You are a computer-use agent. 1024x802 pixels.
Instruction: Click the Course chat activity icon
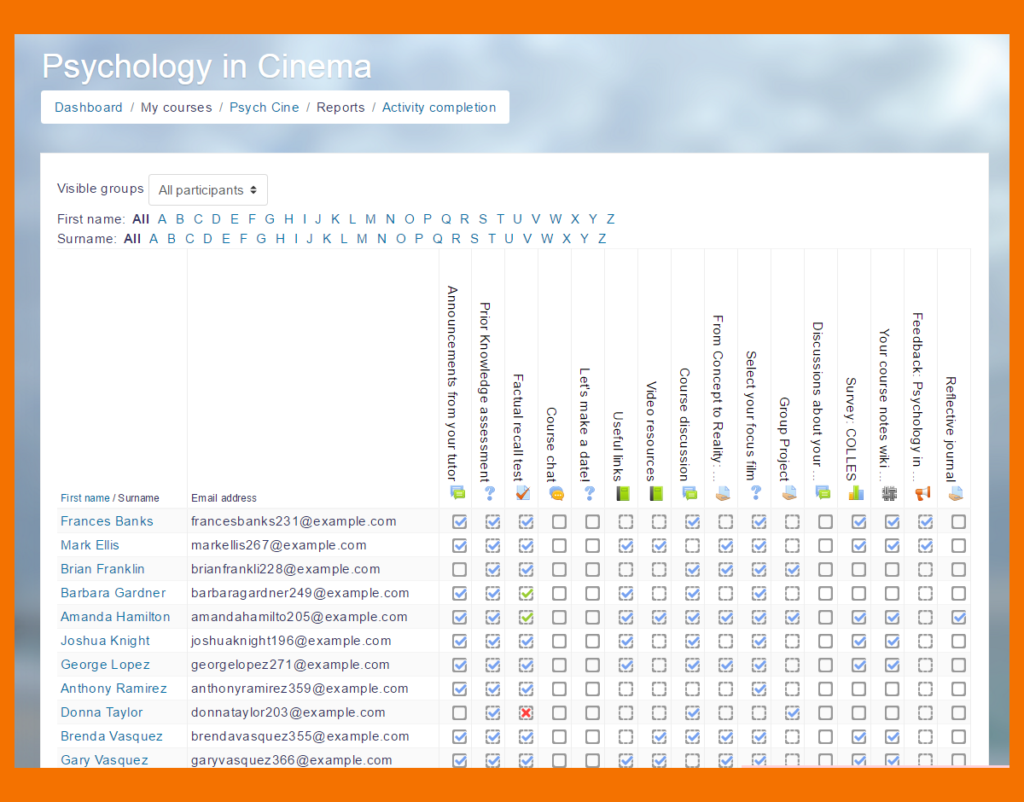pyautogui.click(x=558, y=493)
